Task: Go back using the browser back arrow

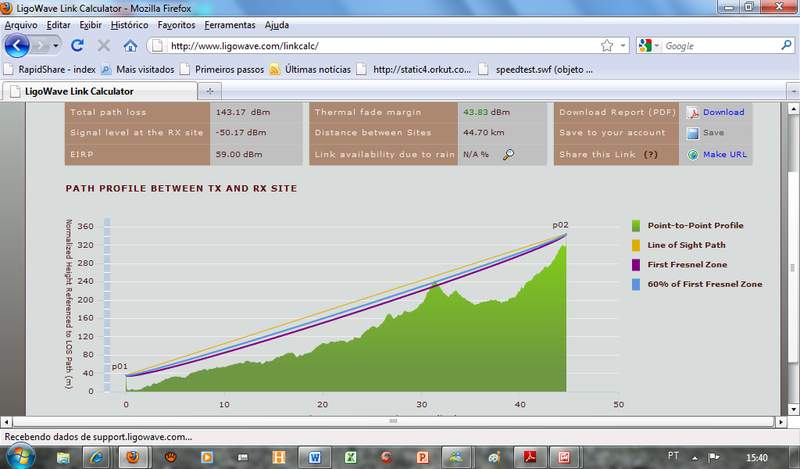Action: (17, 46)
